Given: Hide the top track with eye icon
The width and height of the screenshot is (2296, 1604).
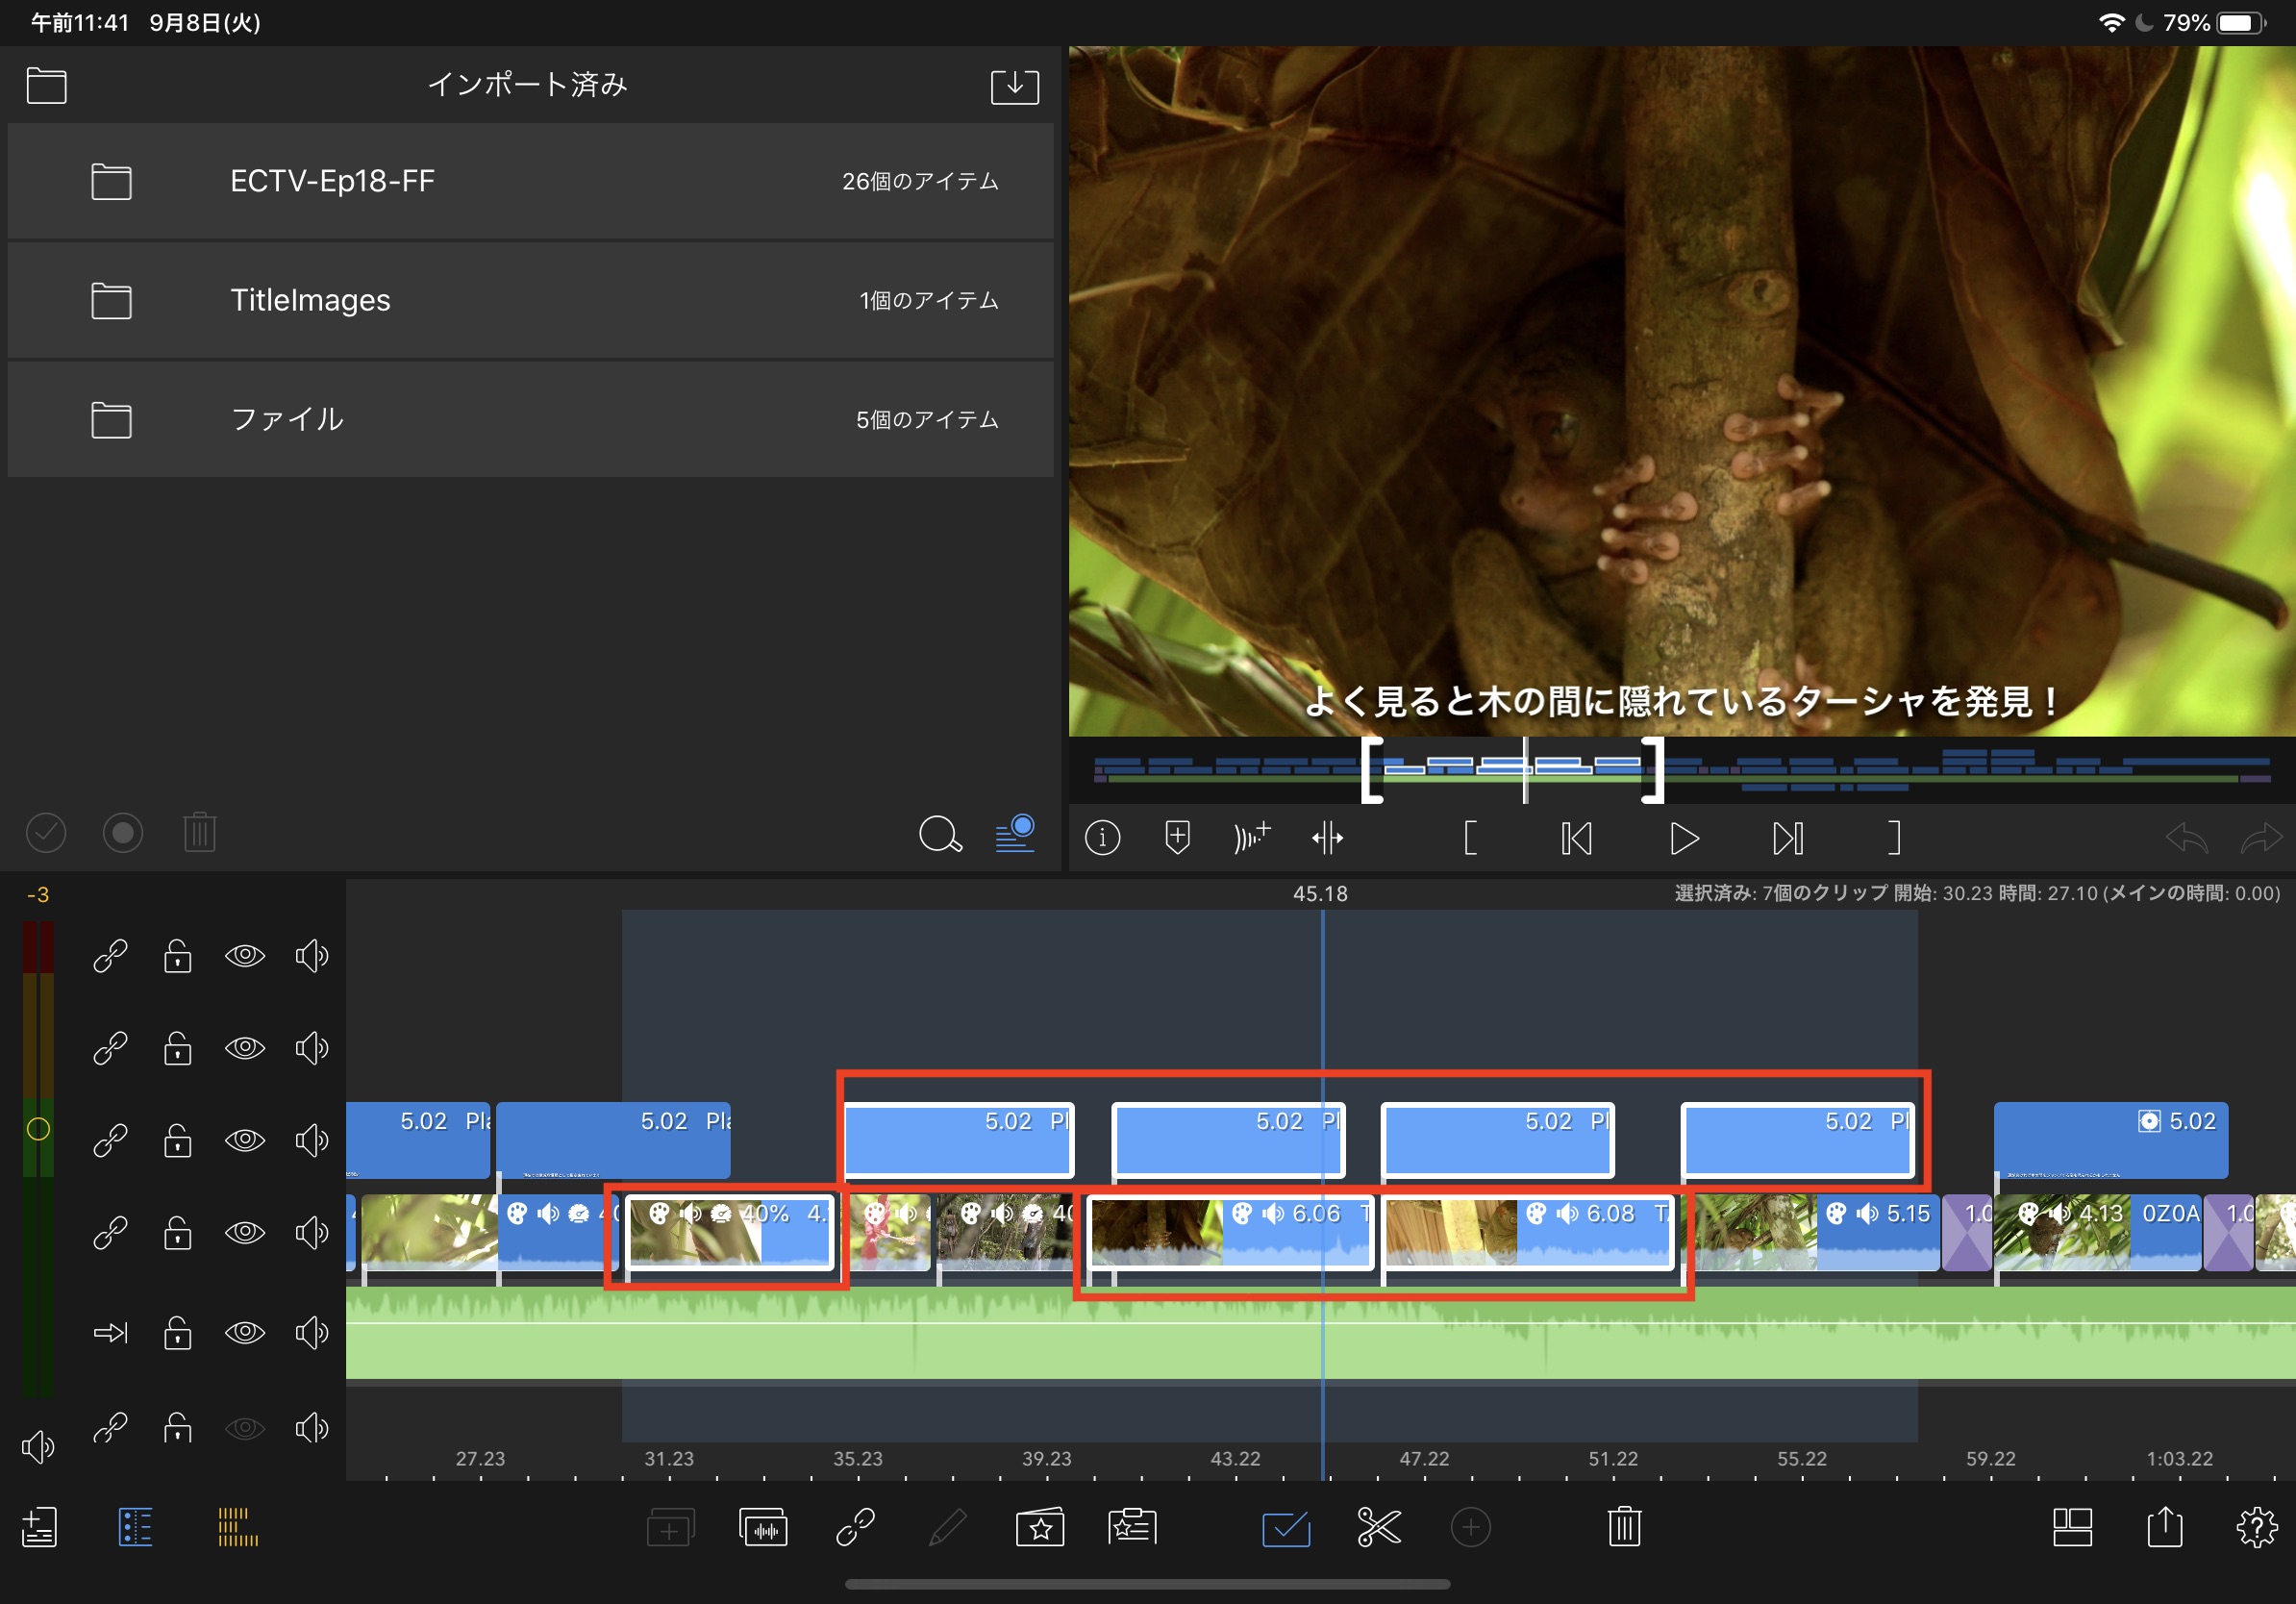Looking at the screenshot, I should click(244, 956).
